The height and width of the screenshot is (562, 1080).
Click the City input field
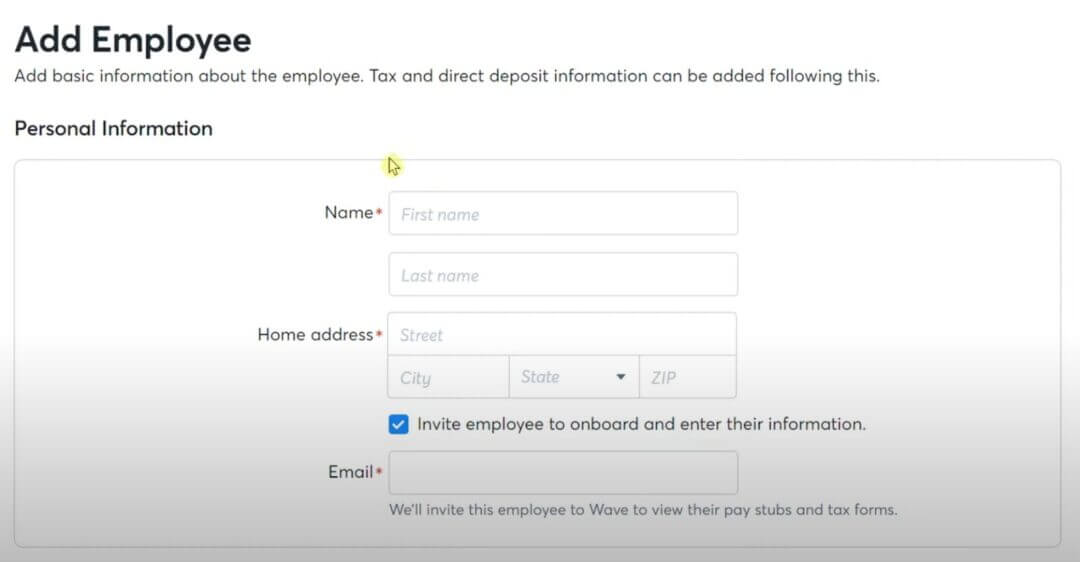click(x=448, y=377)
